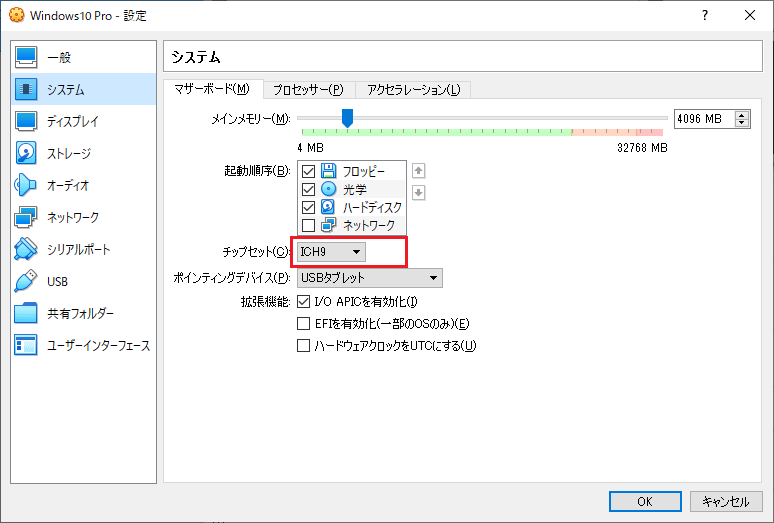Uncheck 光学 boot checkbox
Image resolution: width=774 pixels, height=523 pixels.
[x=309, y=189]
